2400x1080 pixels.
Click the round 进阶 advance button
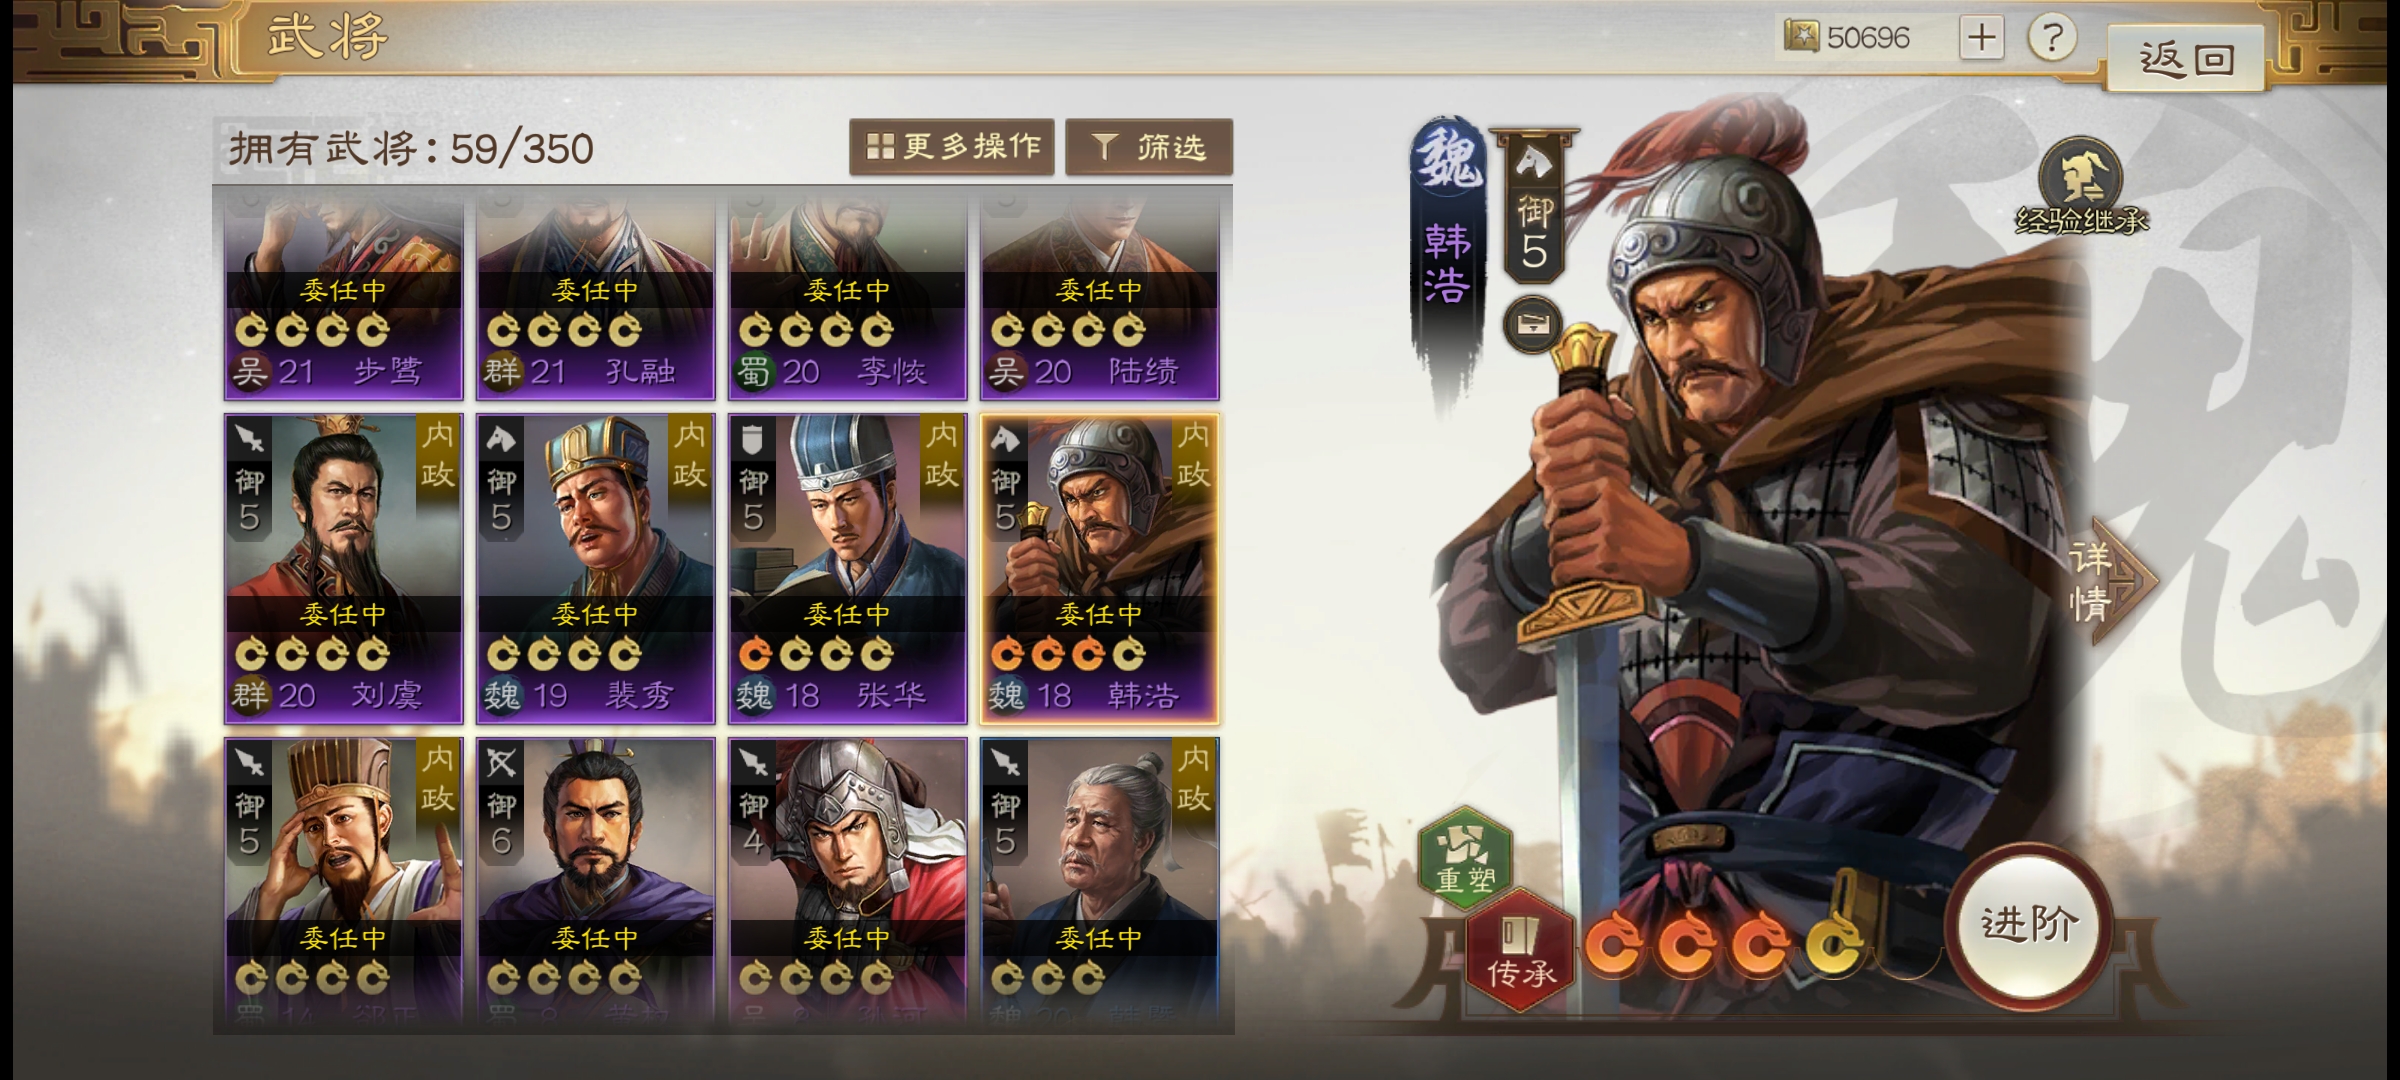click(2030, 926)
